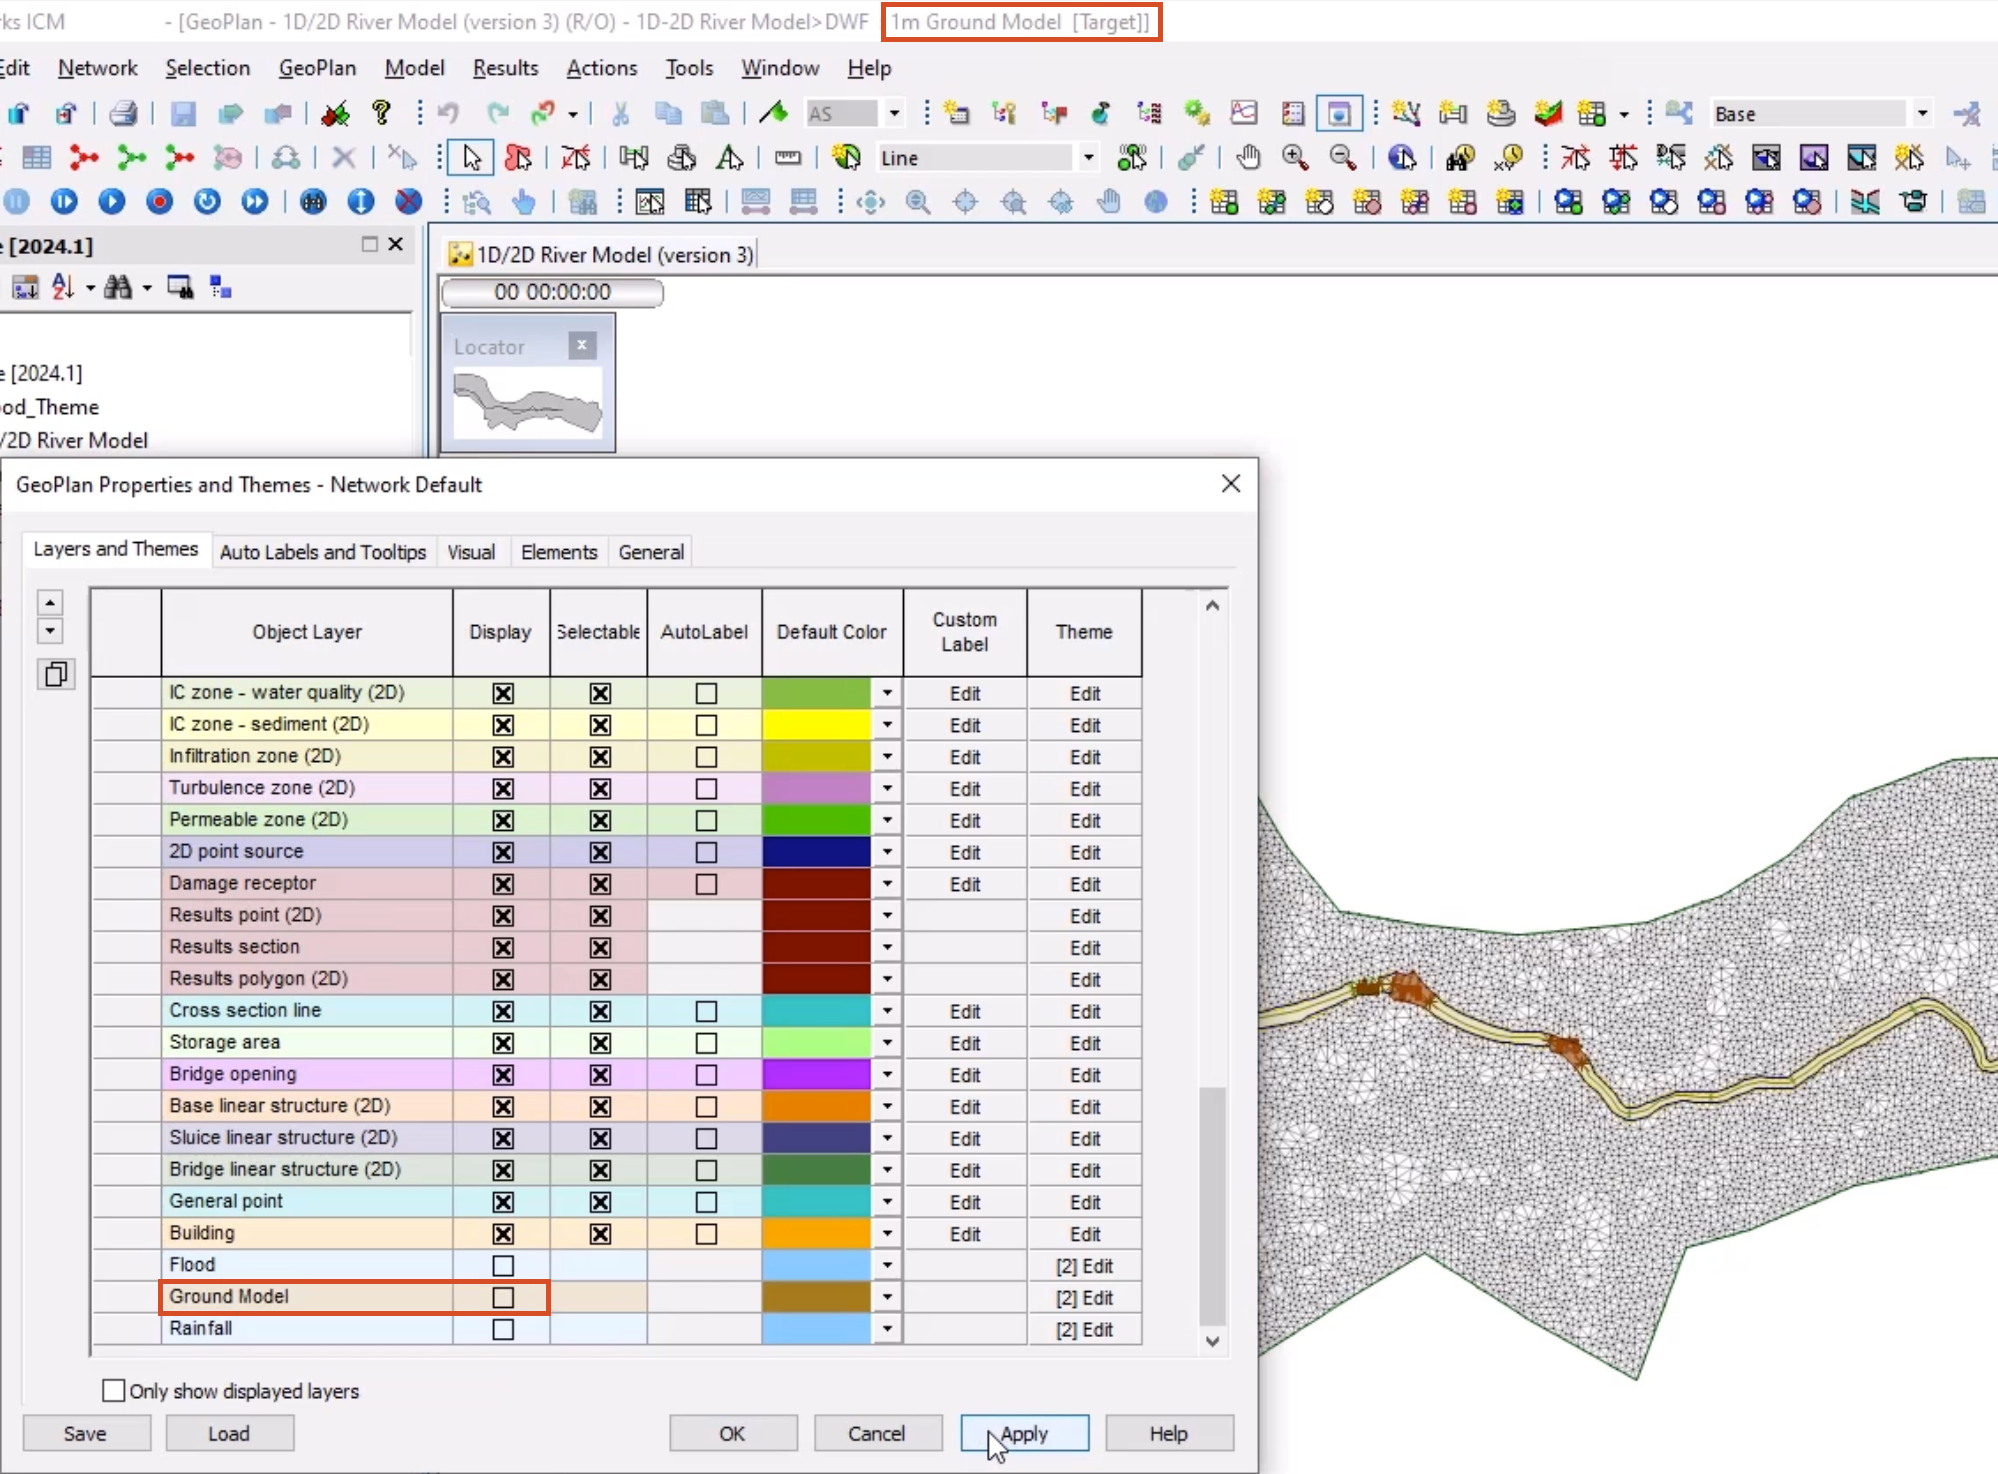The image size is (1998, 1474).
Task: Enable Display checkbox for Flood layer
Action: coord(501,1265)
